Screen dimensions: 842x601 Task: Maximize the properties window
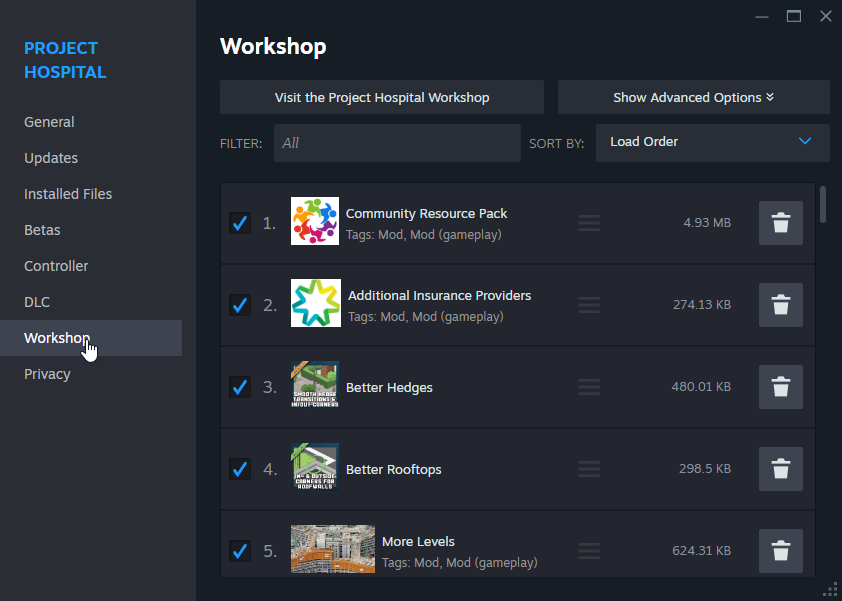[794, 16]
